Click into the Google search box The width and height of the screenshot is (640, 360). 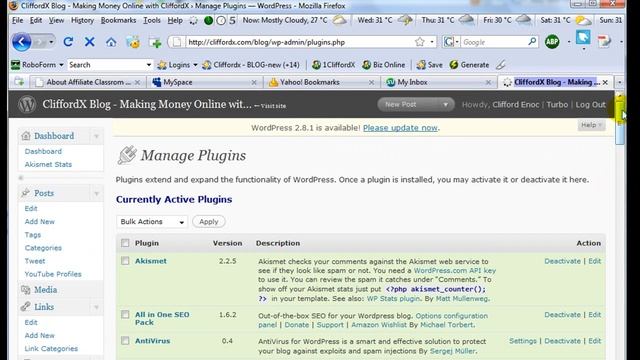pyautogui.click(x=494, y=42)
